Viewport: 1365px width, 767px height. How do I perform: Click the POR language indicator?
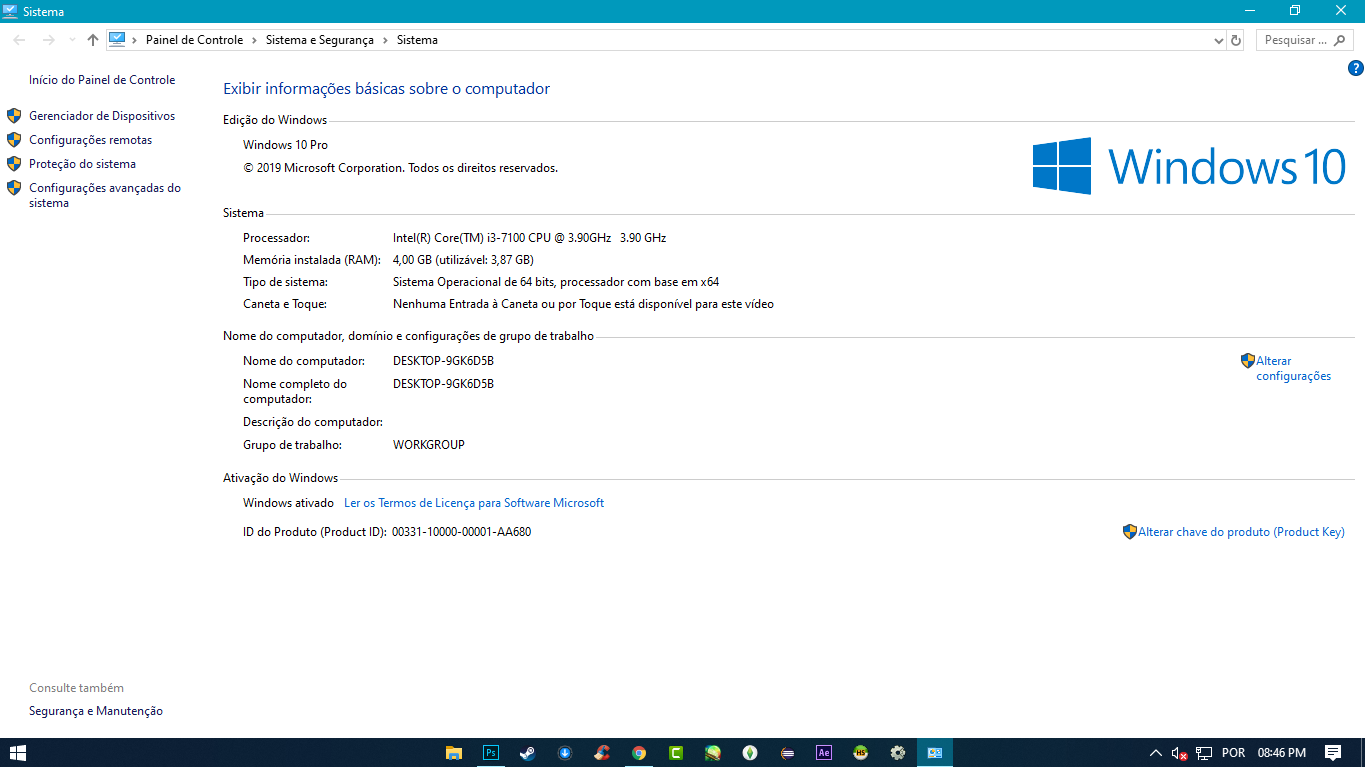[x=1234, y=753]
